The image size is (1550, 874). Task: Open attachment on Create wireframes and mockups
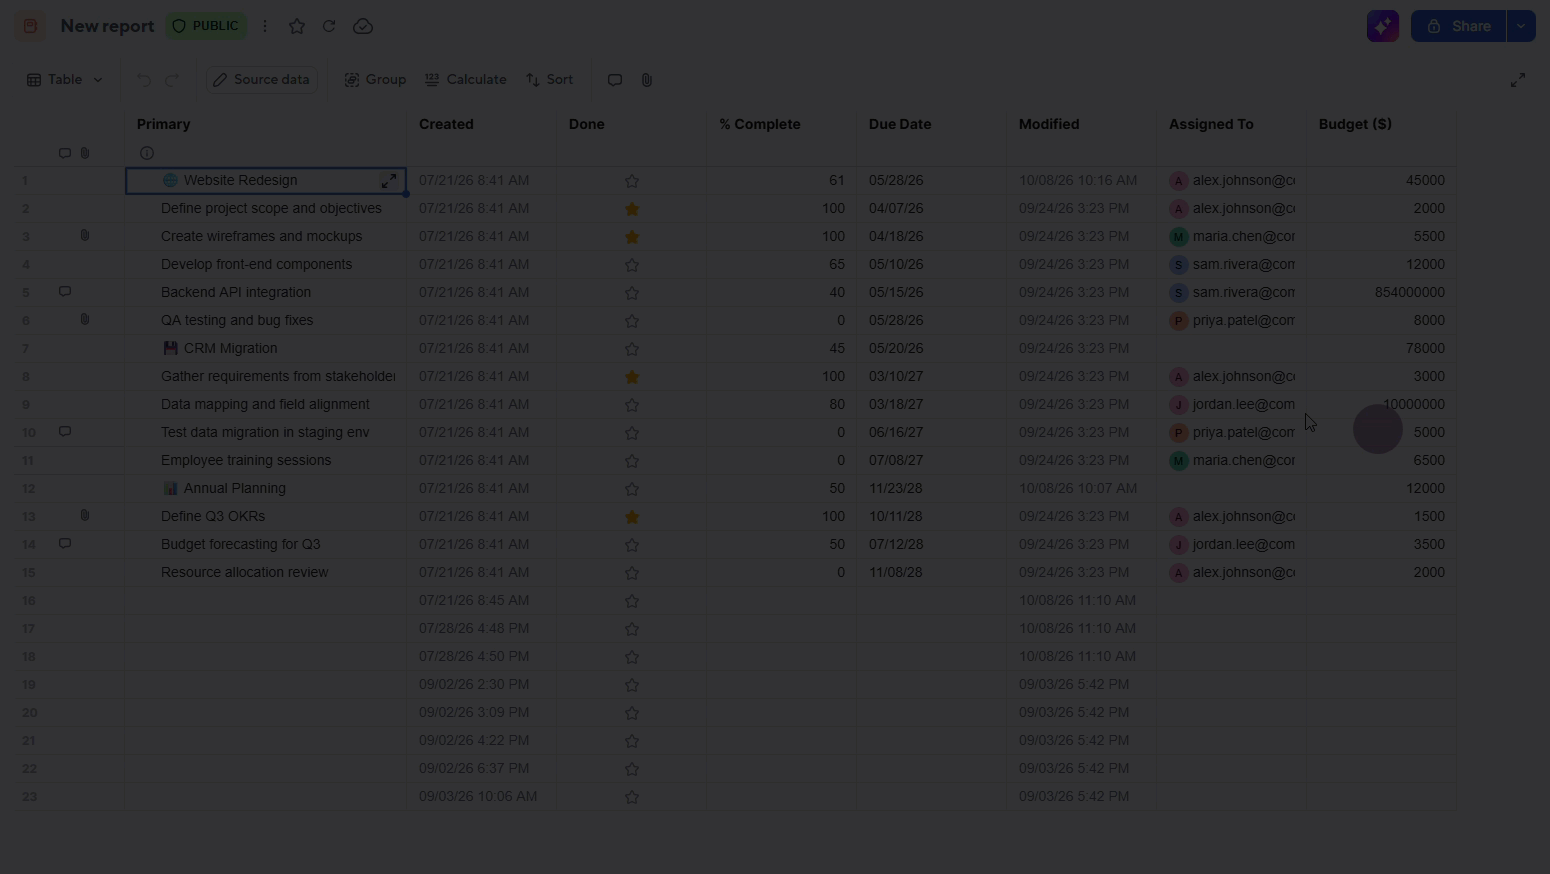tap(85, 236)
